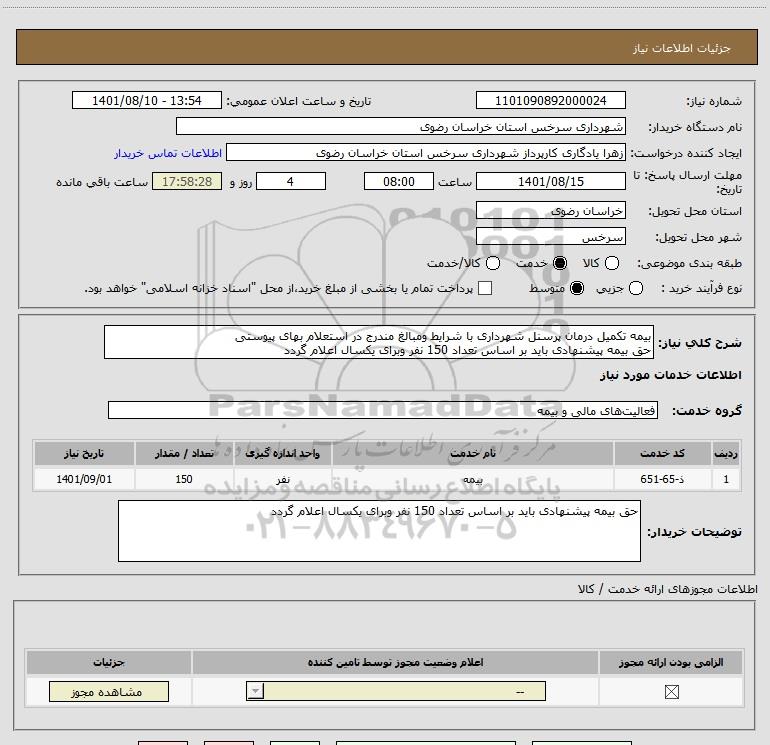Screen dimensions: 770x745
Task: Open the license status dropdown arrow
Action: [255, 691]
